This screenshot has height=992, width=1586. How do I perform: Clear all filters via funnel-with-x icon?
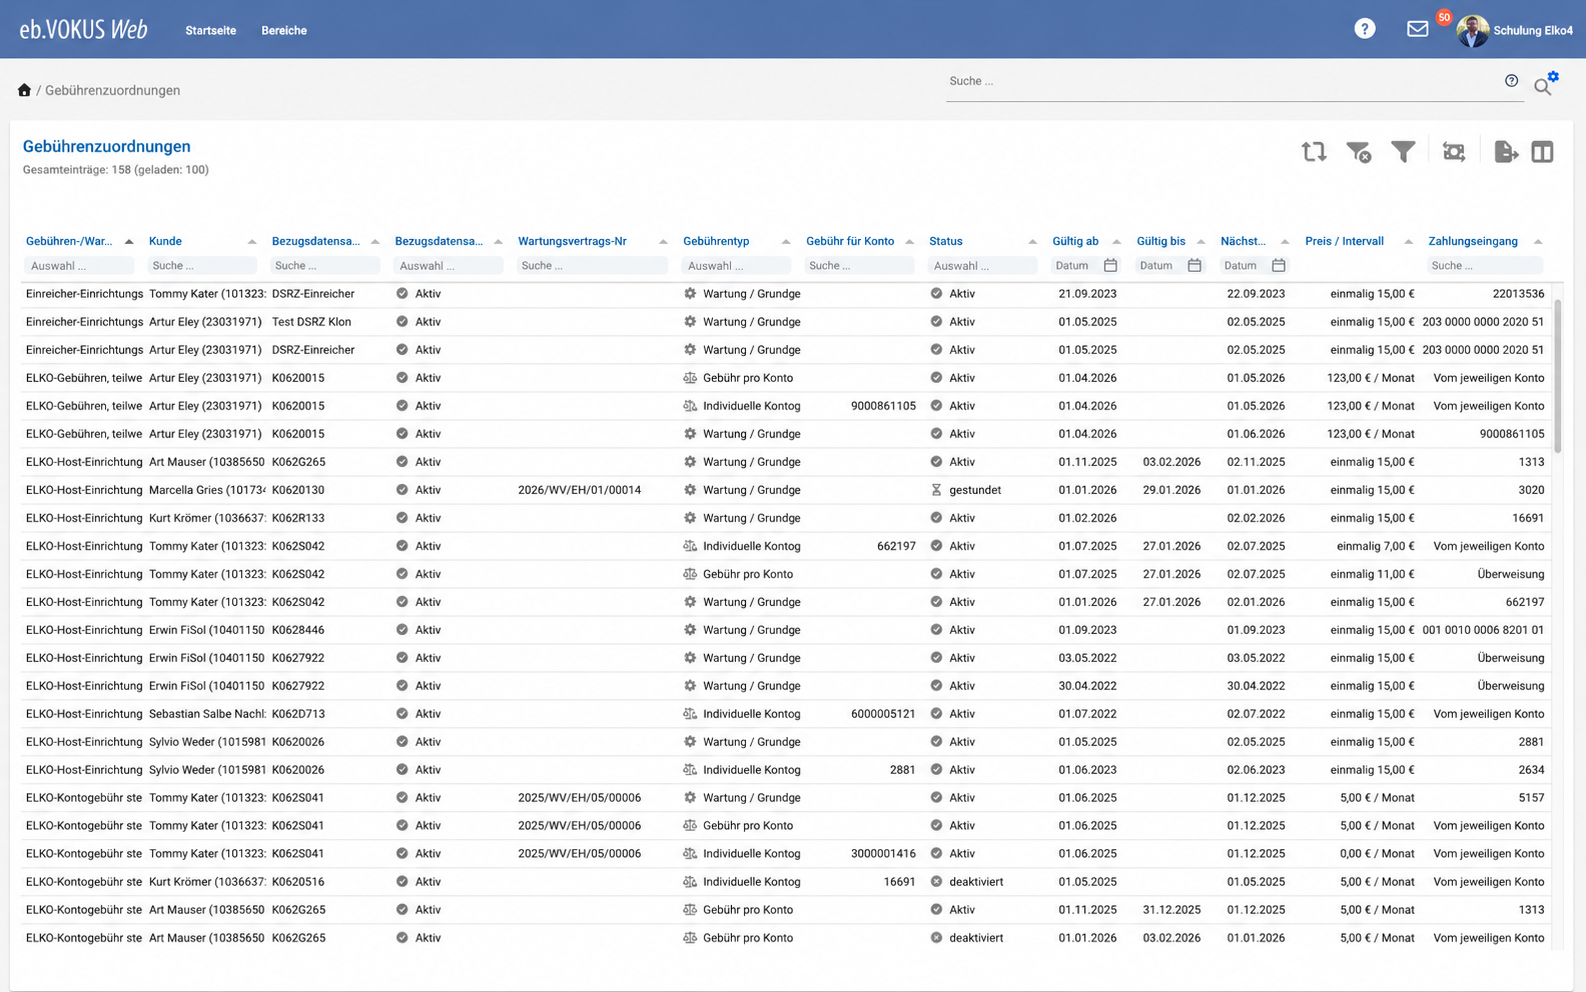(x=1358, y=152)
